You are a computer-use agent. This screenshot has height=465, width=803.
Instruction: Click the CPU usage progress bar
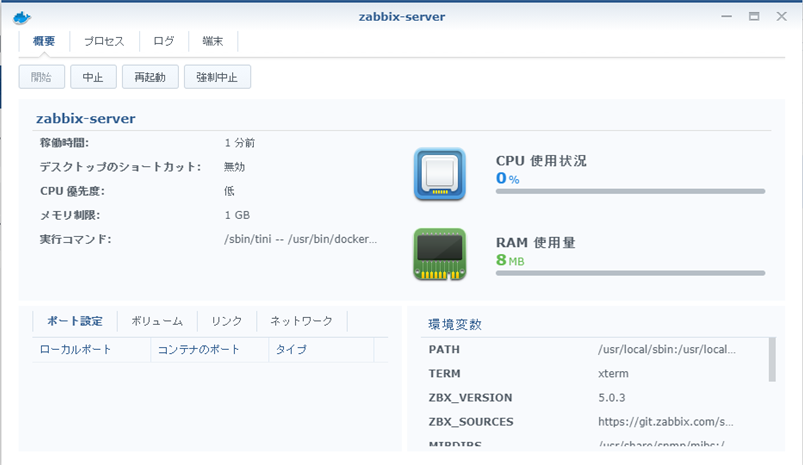point(630,192)
